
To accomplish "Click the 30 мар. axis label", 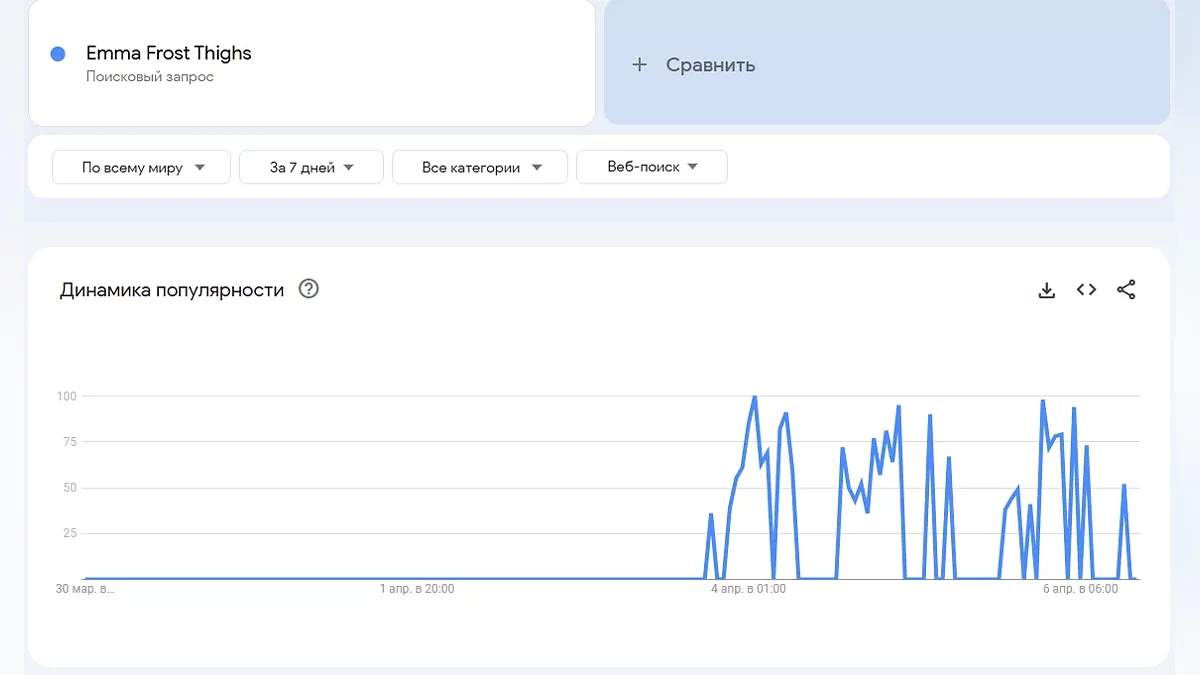I will (x=85, y=589).
